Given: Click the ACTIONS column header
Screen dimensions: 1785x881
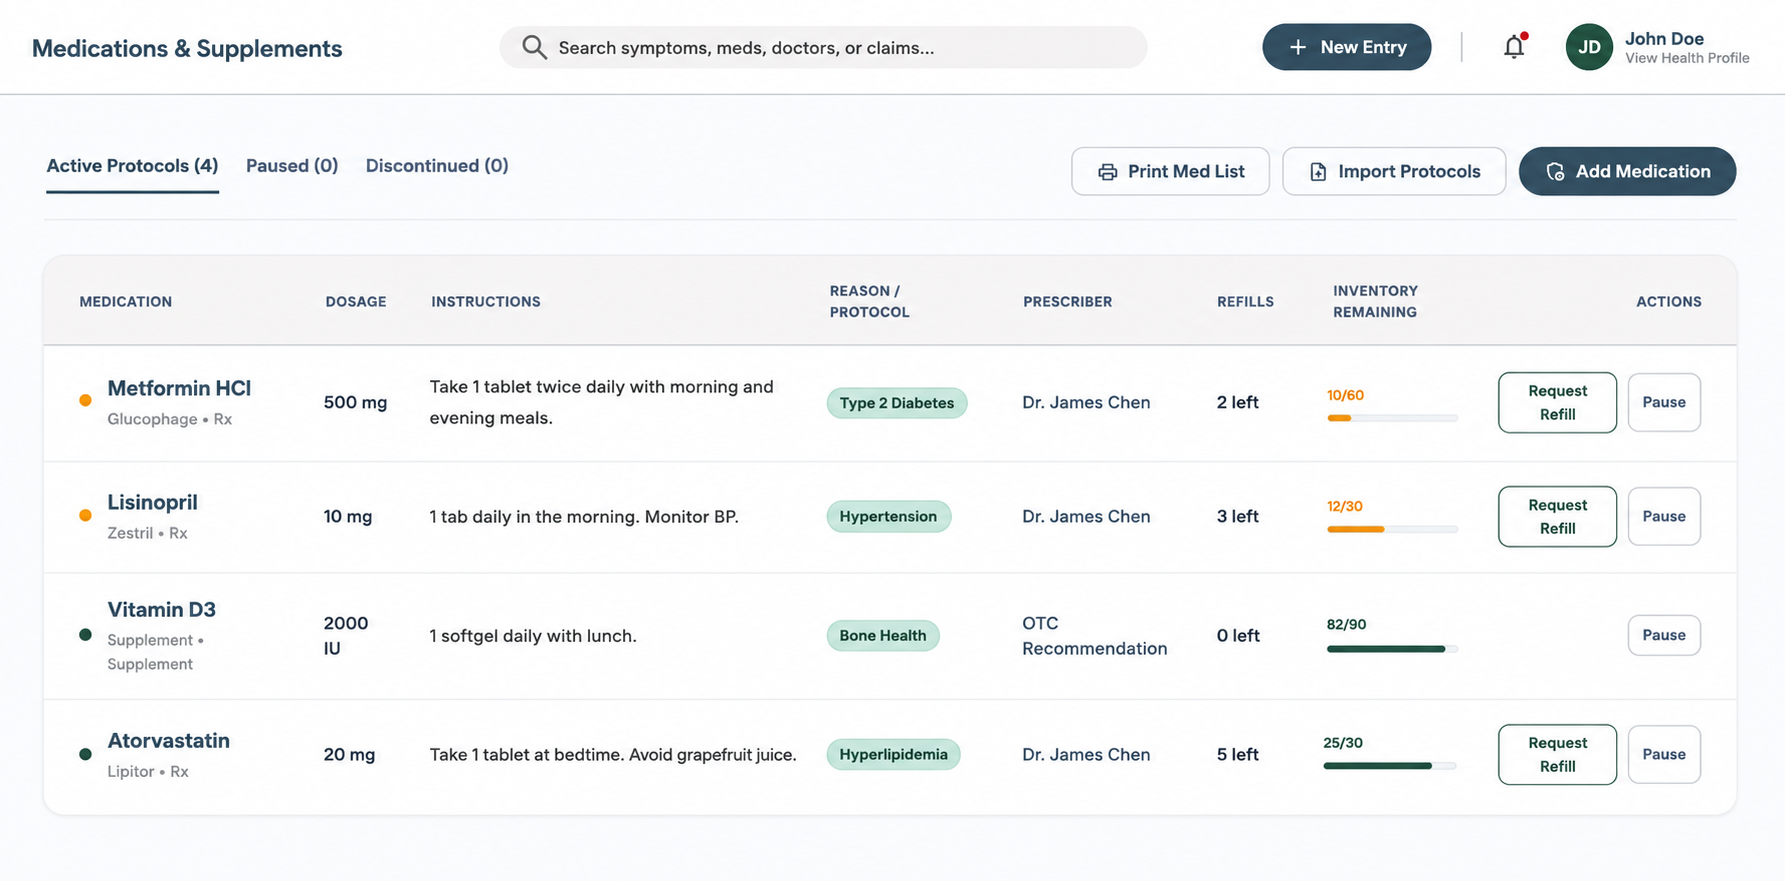Looking at the screenshot, I should pyautogui.click(x=1669, y=301).
